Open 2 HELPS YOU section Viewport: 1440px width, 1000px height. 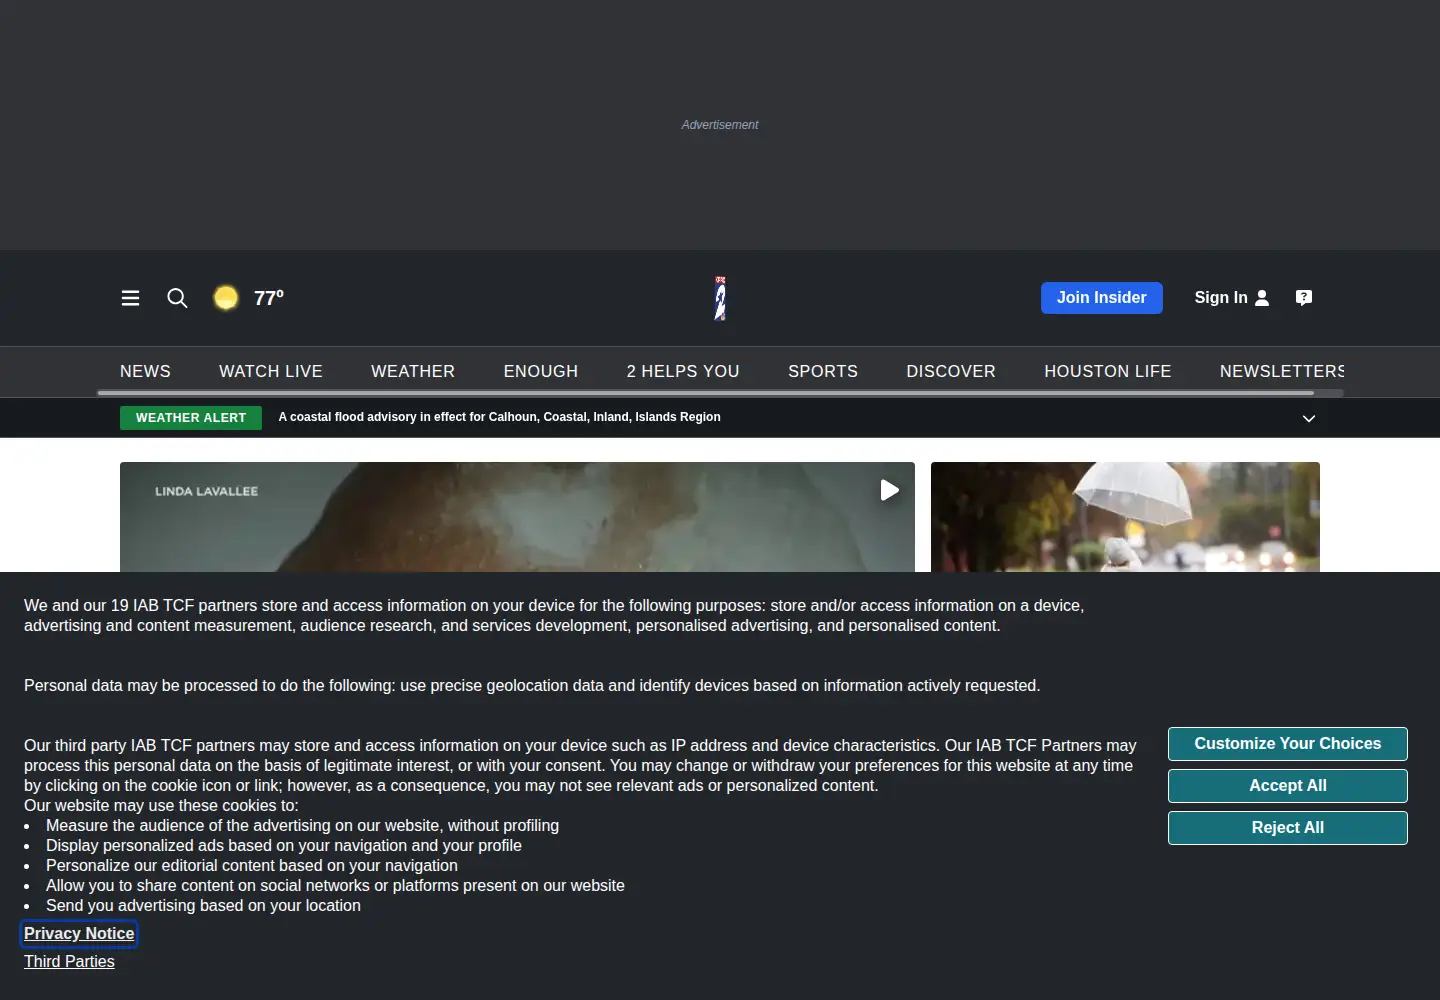pos(683,371)
